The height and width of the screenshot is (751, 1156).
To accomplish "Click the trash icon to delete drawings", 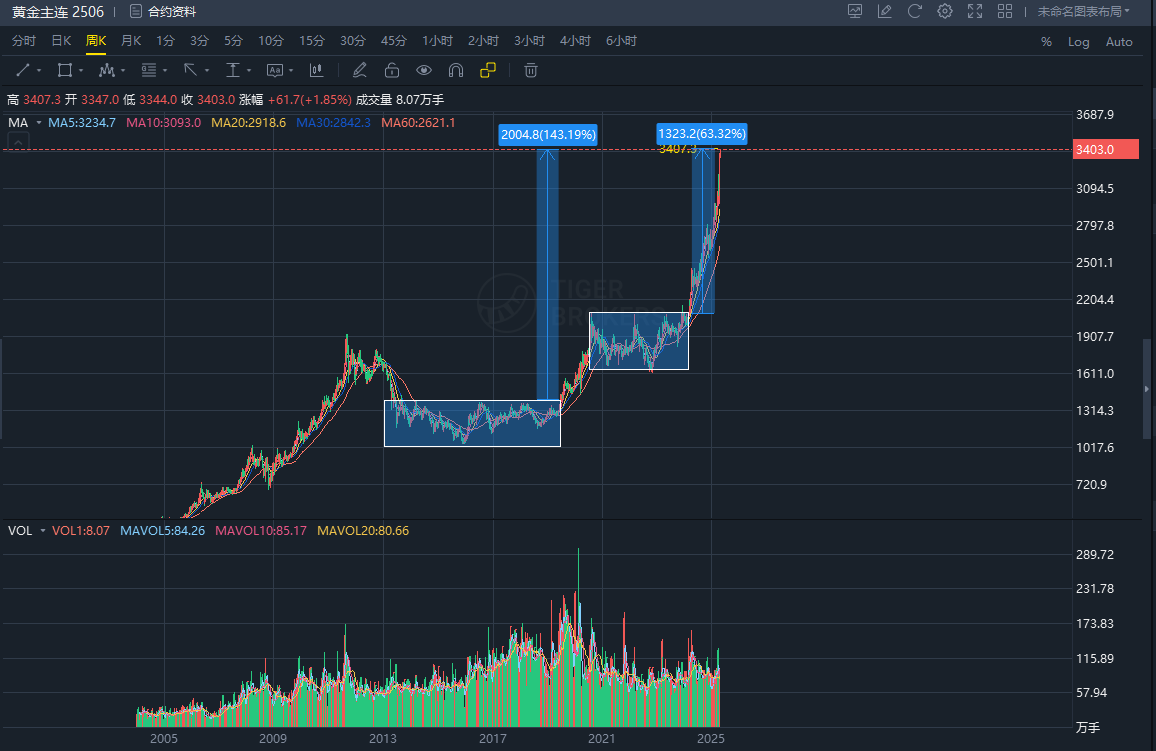I will click(x=531, y=70).
